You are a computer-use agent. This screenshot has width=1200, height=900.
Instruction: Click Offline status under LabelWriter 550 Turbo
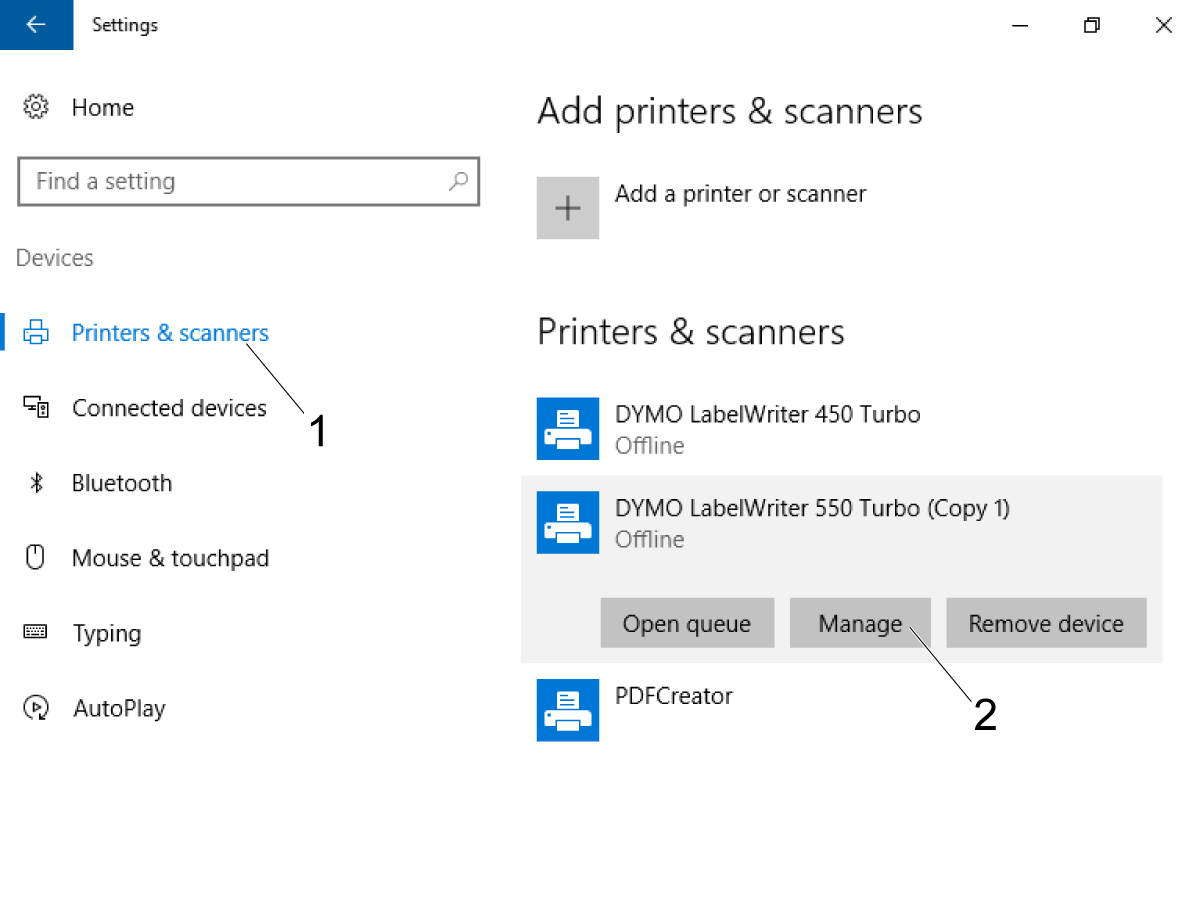click(650, 539)
